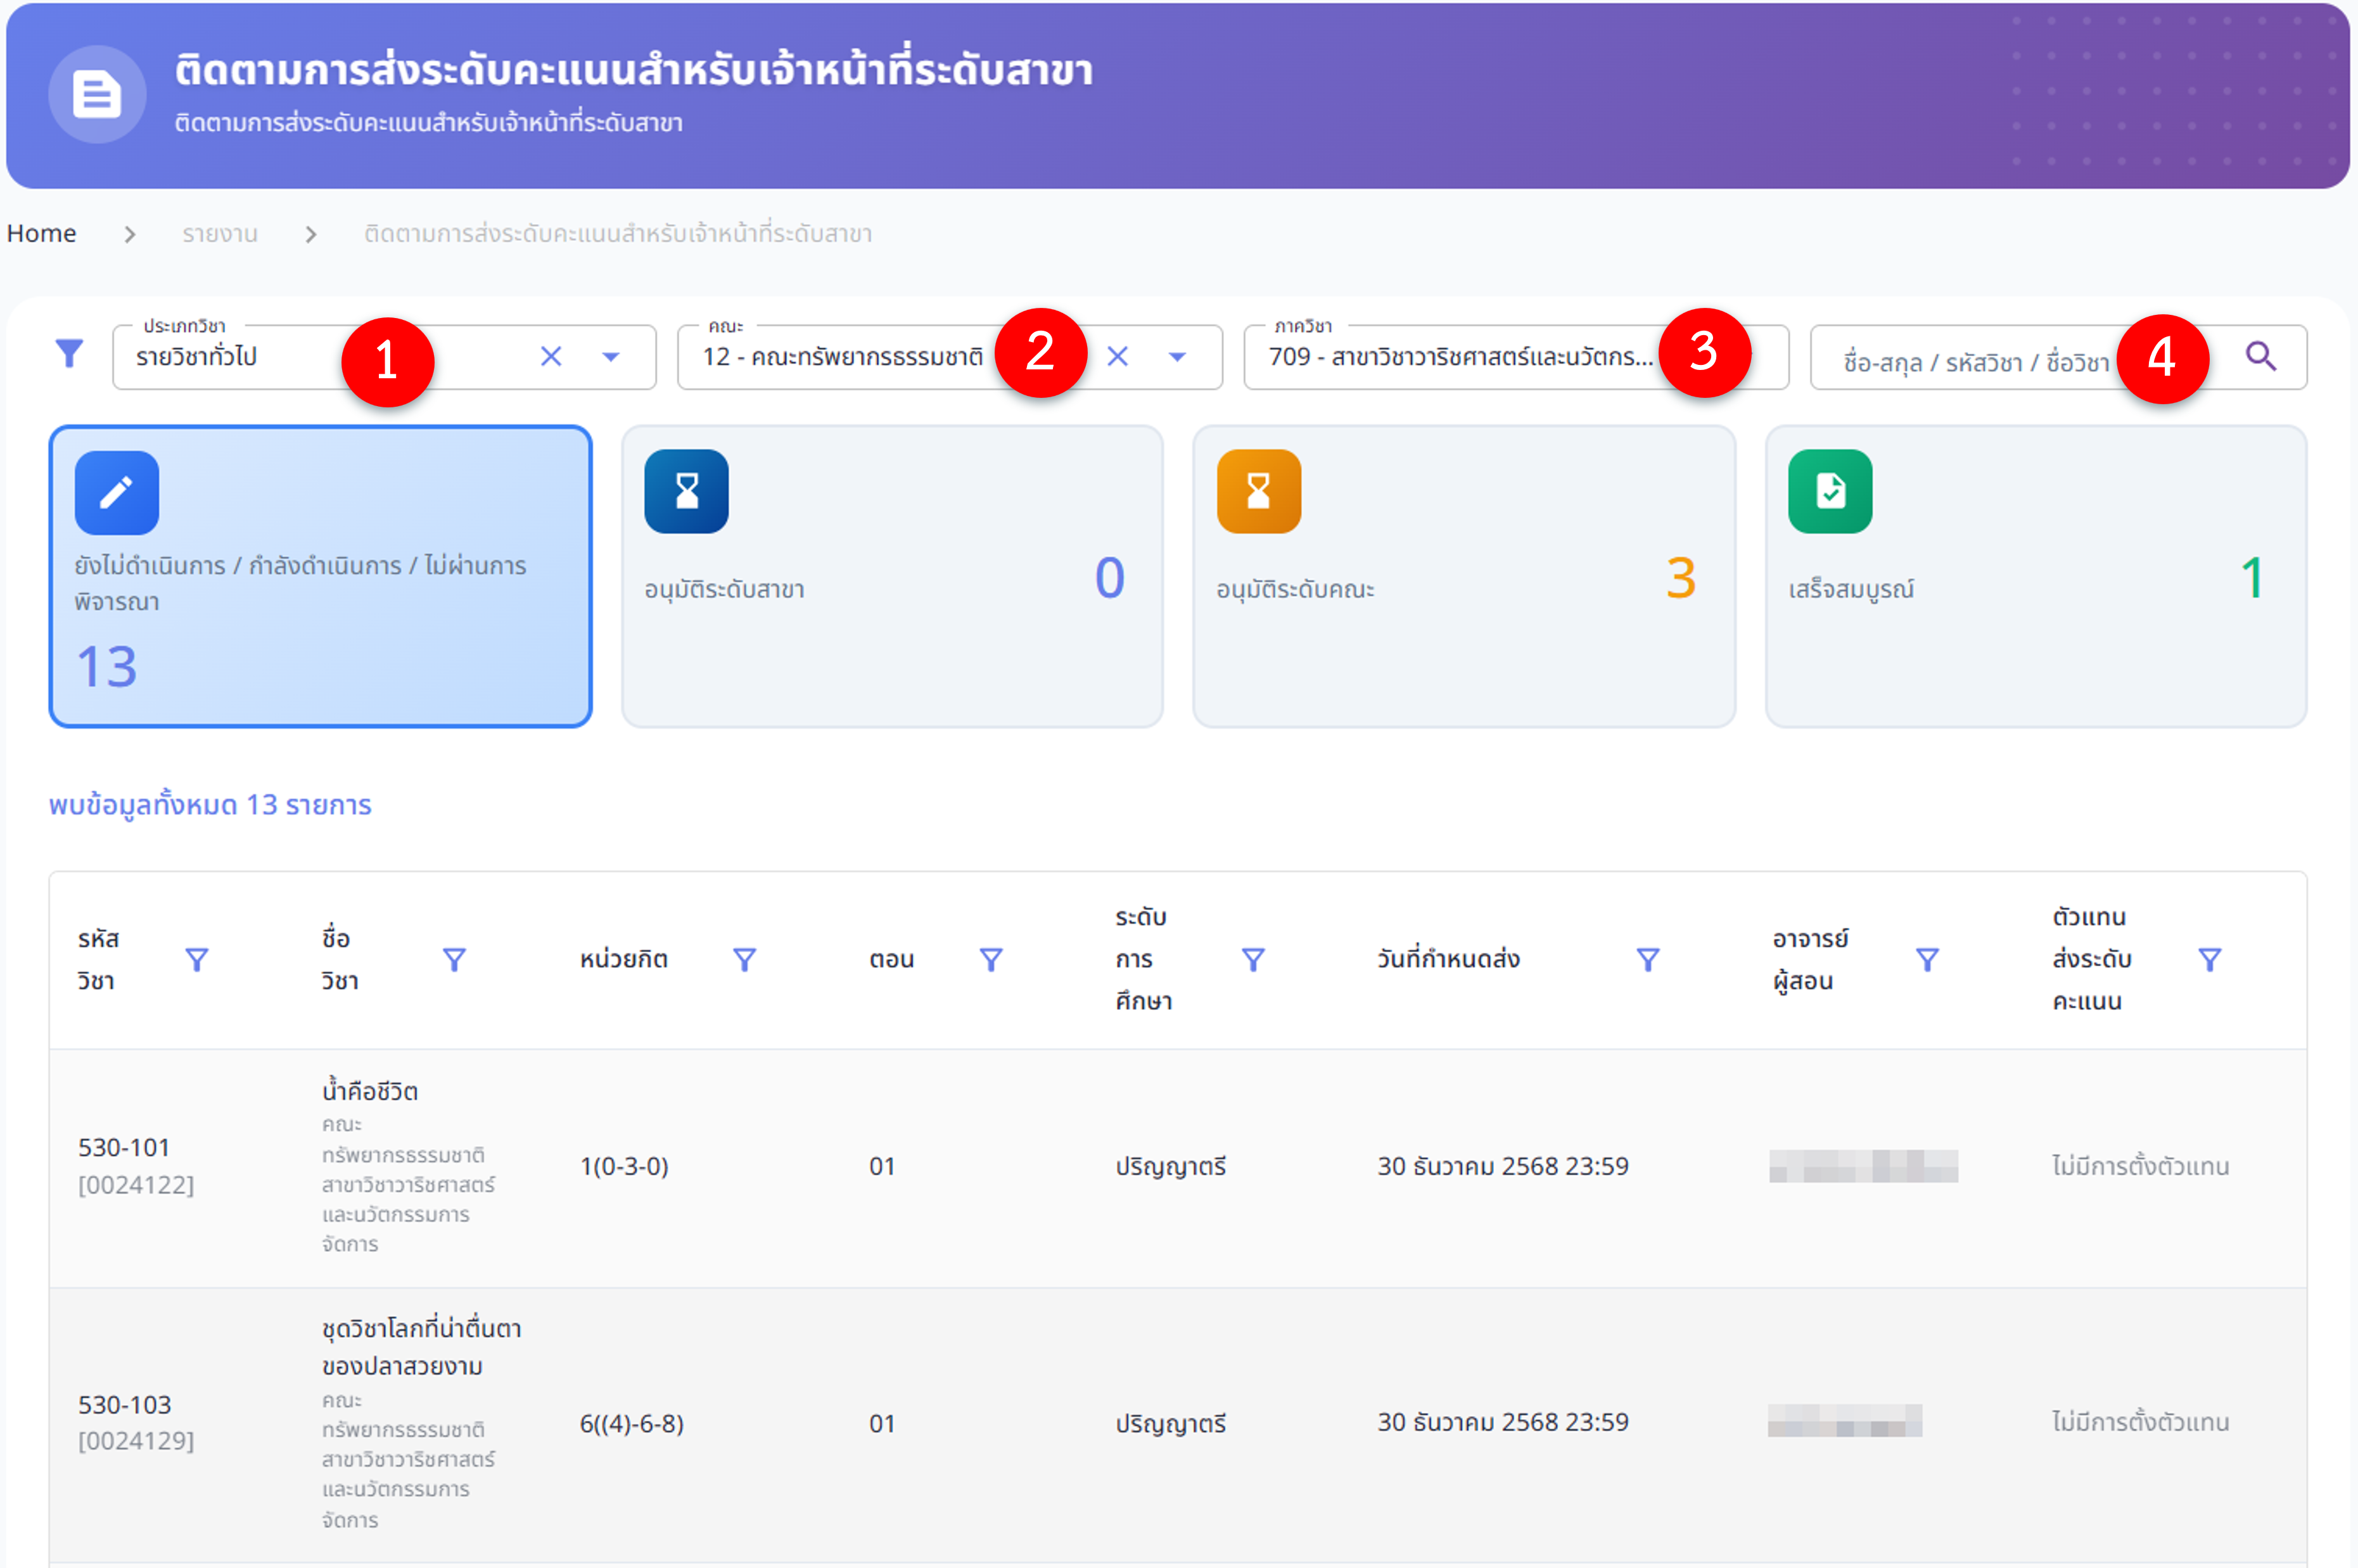
Task: Select the เสร็จสมบูรณ์ status card
Action: (x=2035, y=577)
